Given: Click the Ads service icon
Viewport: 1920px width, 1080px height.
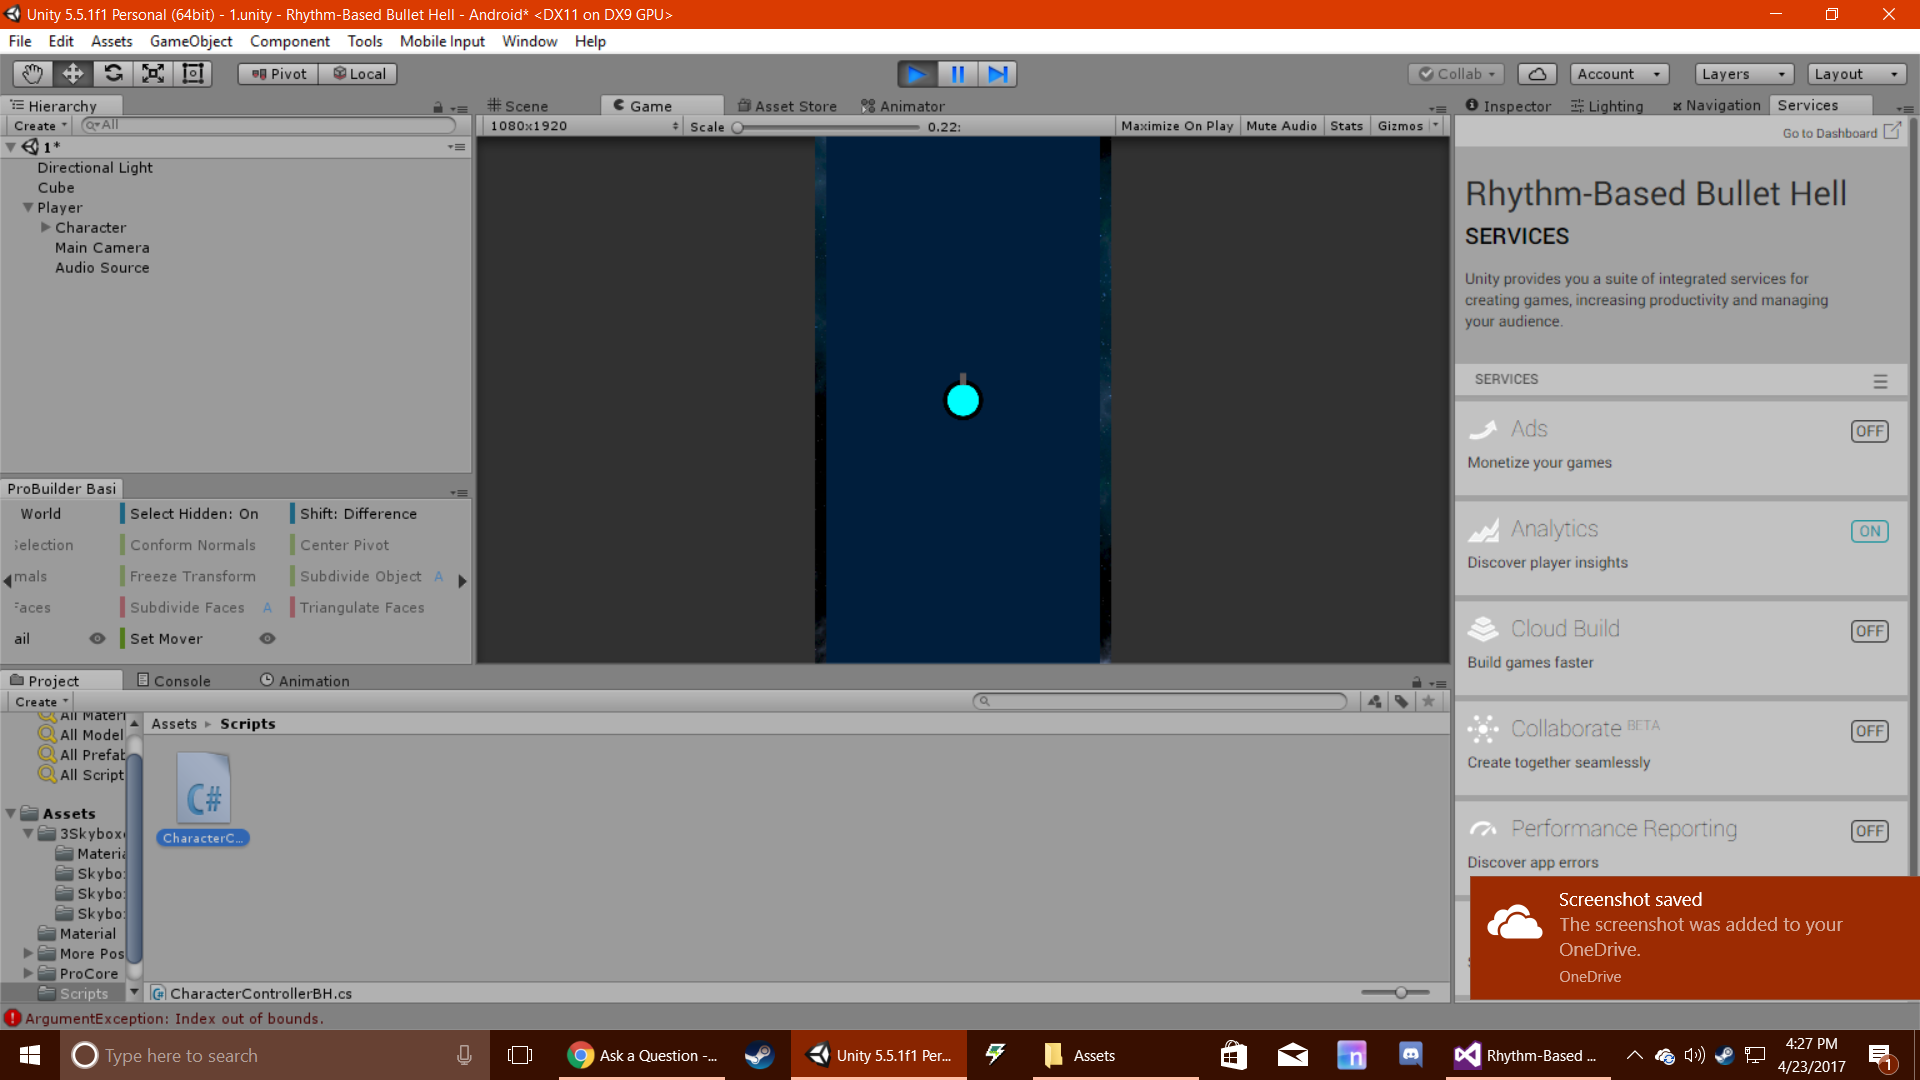Looking at the screenshot, I should [x=1483, y=429].
